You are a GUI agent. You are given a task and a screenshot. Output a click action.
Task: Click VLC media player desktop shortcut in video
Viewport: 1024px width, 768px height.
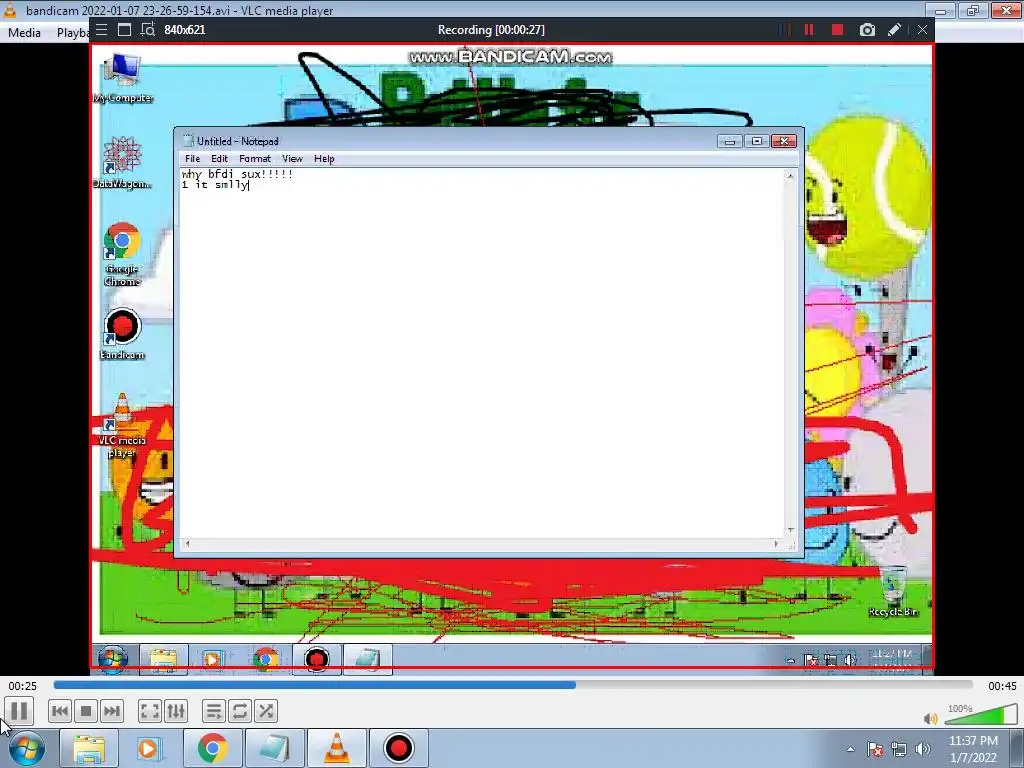click(x=122, y=424)
